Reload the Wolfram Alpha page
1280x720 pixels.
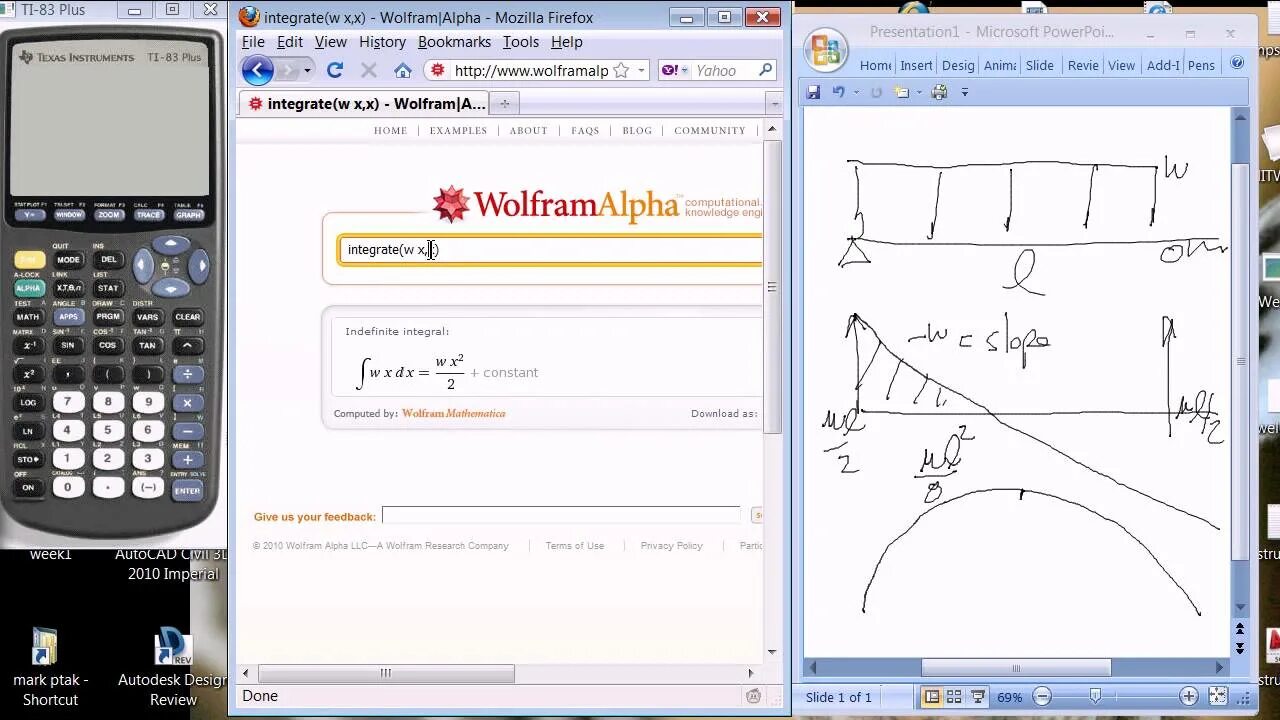(x=335, y=70)
